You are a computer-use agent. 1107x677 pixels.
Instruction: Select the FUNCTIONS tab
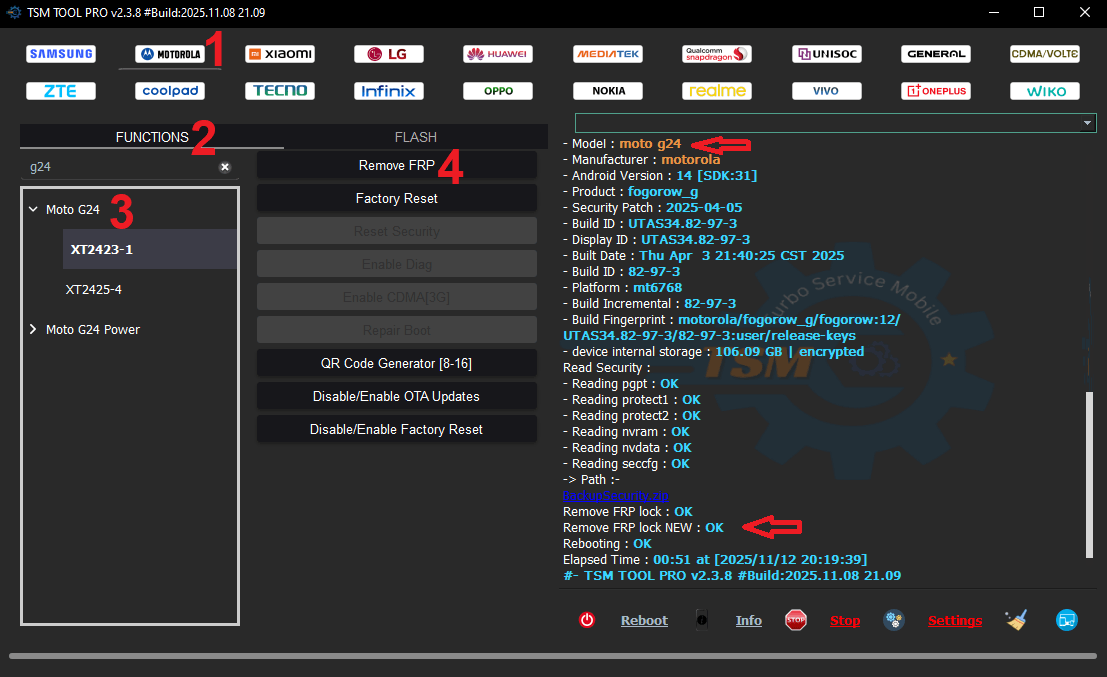152,137
